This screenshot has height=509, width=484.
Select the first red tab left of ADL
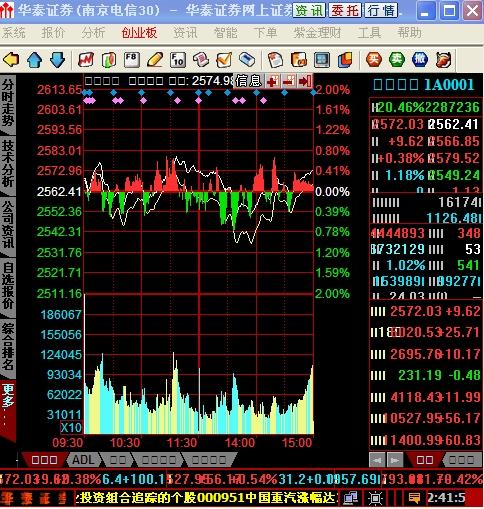[44, 460]
